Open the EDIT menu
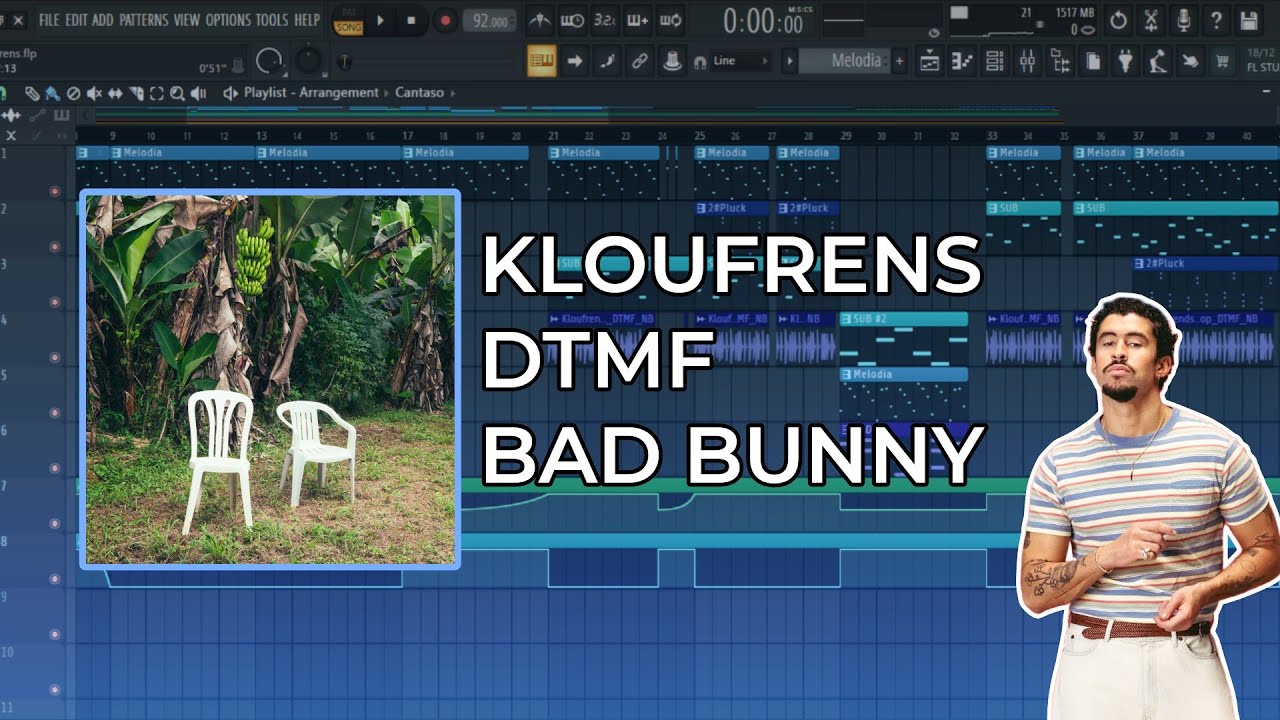Viewport: 1280px width, 720px height. tap(76, 20)
